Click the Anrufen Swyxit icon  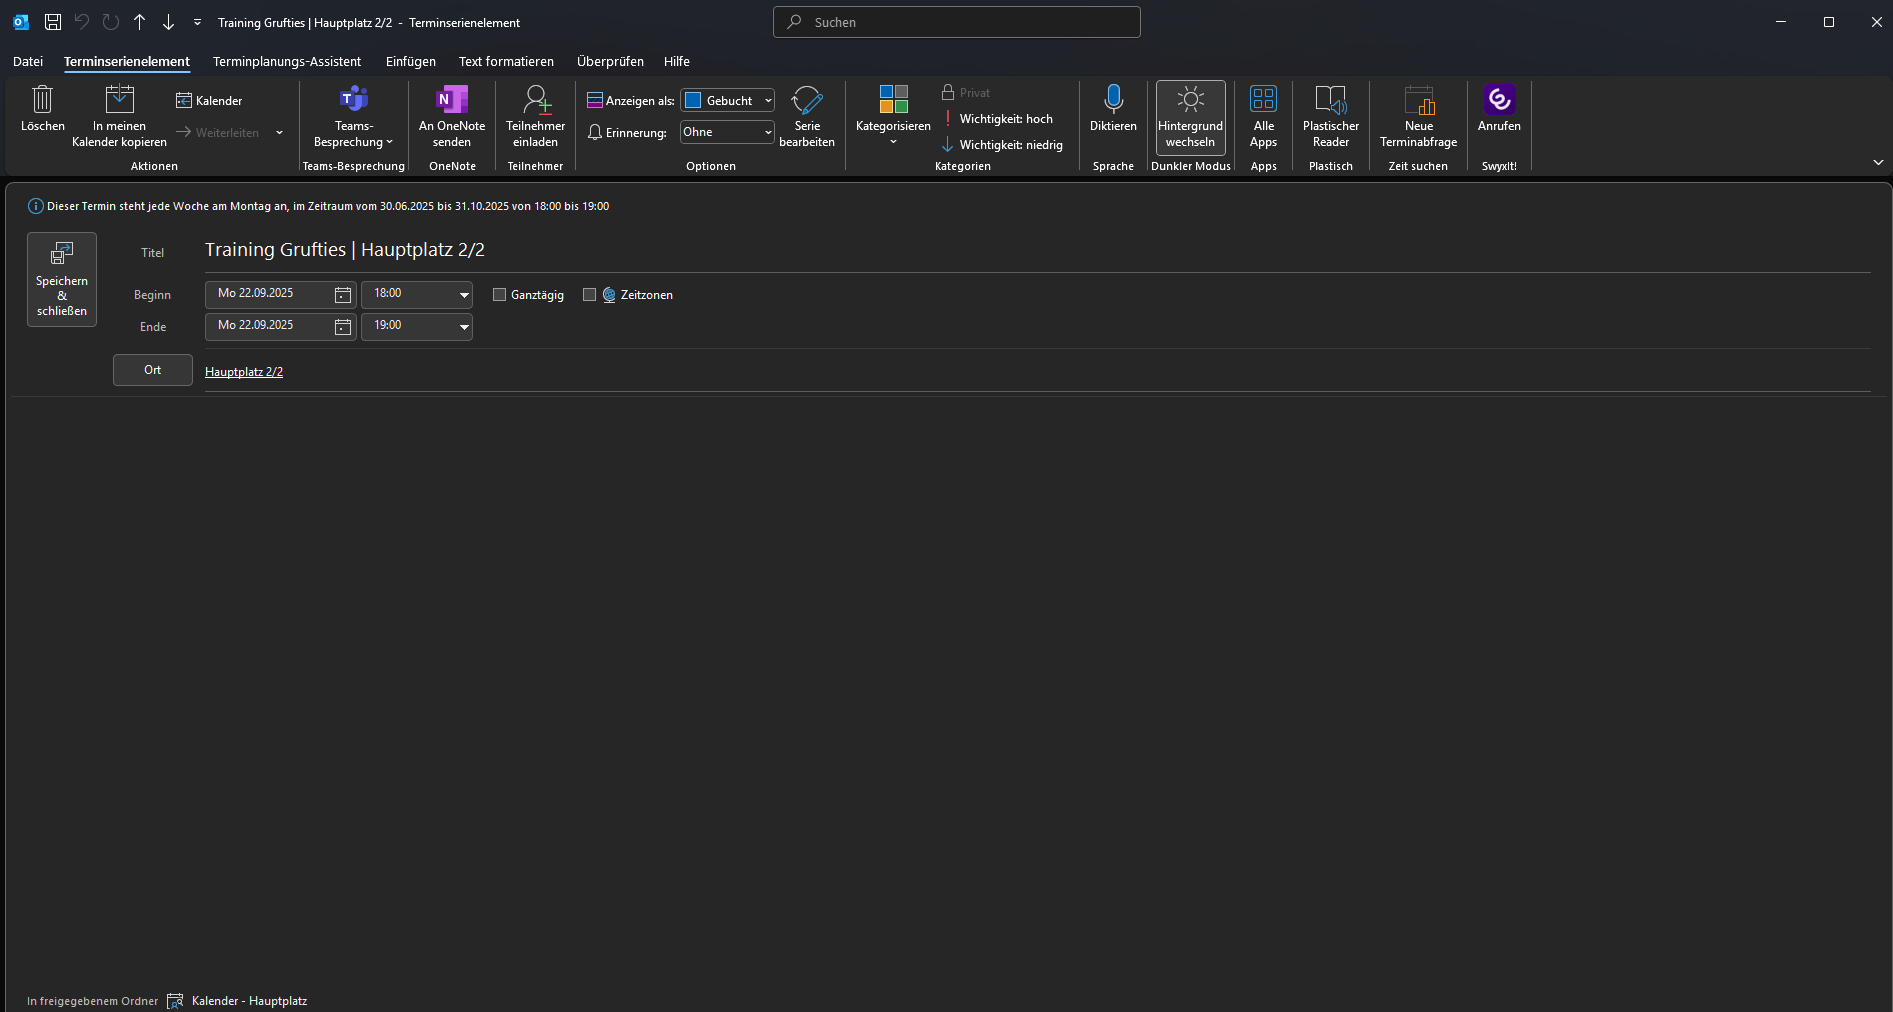coord(1499,100)
